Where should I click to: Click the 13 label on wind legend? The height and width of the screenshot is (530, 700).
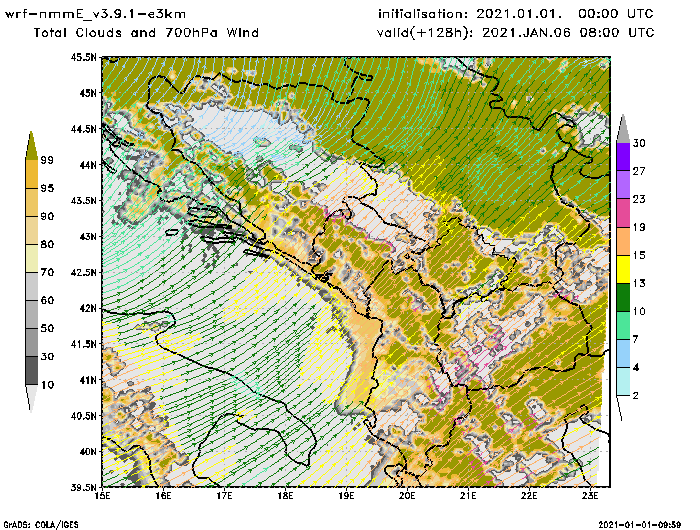[639, 283]
